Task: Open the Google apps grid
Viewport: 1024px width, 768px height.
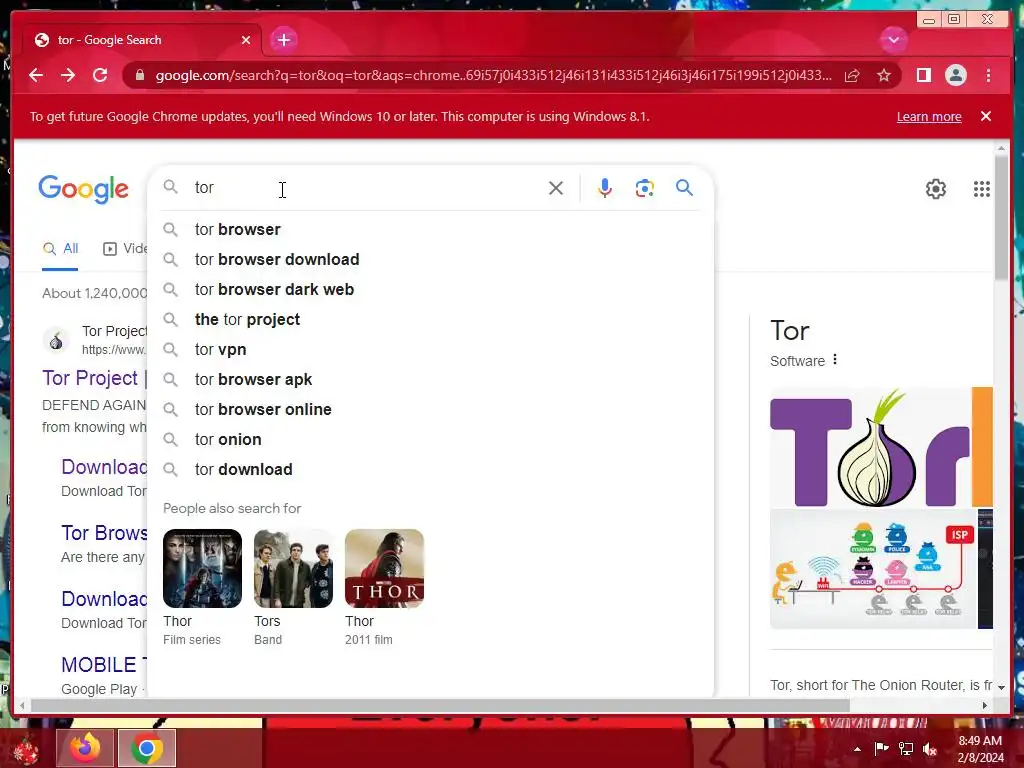Action: (x=982, y=189)
